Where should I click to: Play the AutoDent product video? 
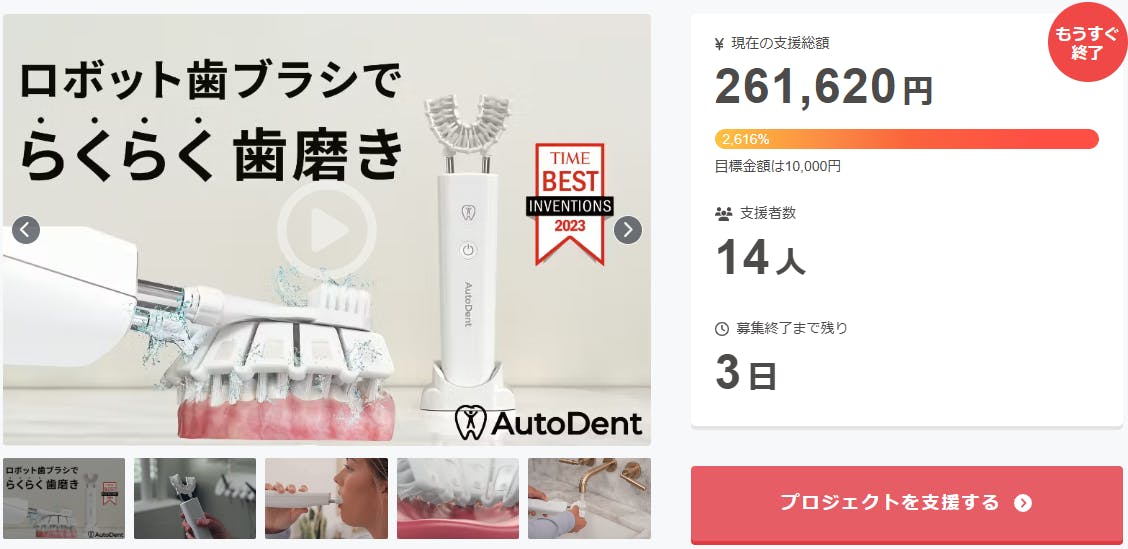pos(327,230)
